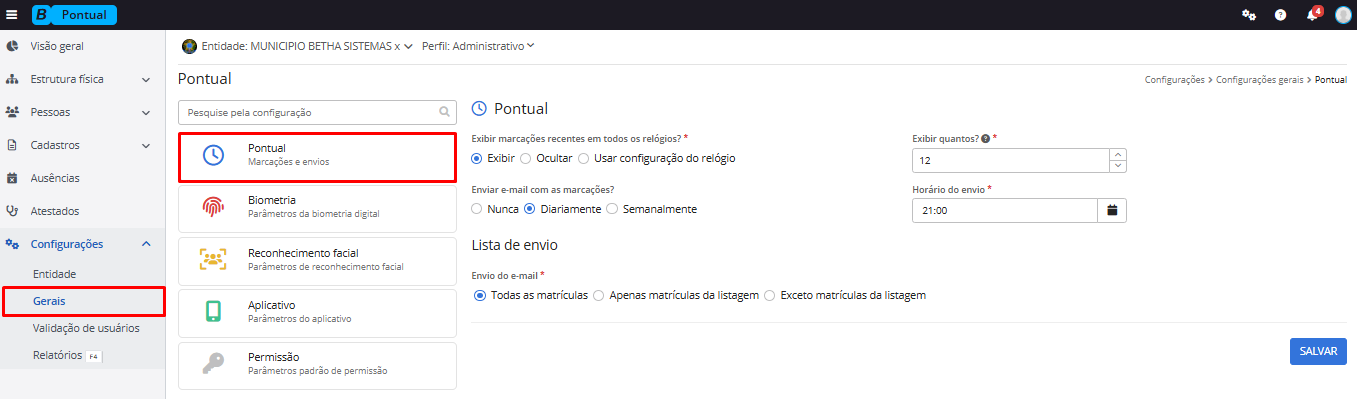This screenshot has height=399, width=1357.
Task: Select the Nunca email option
Action: [x=477, y=209]
